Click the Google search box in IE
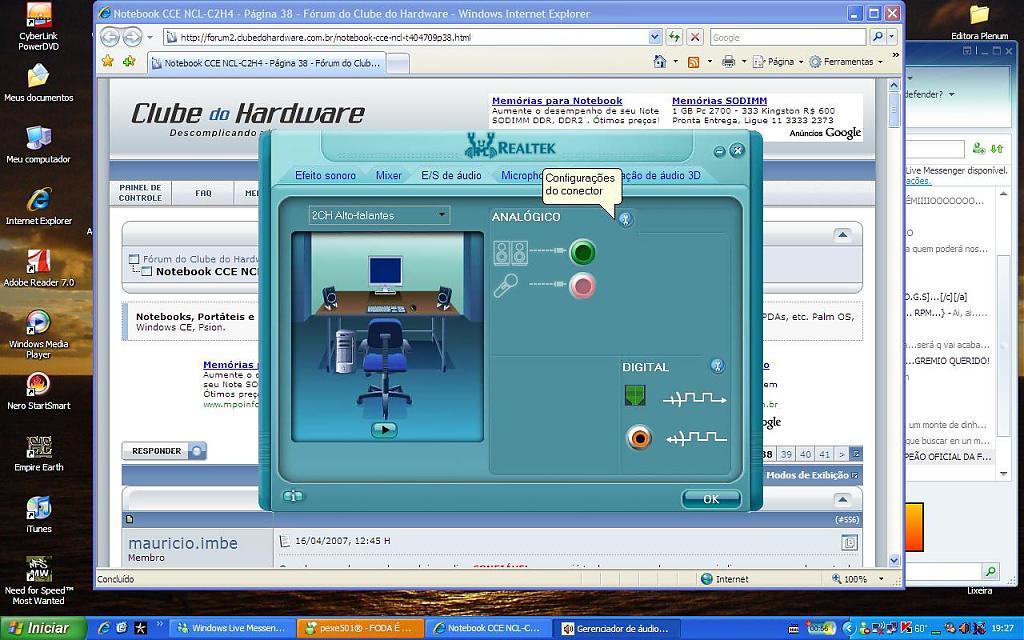Screen dimensions: 1024x640 [788, 37]
